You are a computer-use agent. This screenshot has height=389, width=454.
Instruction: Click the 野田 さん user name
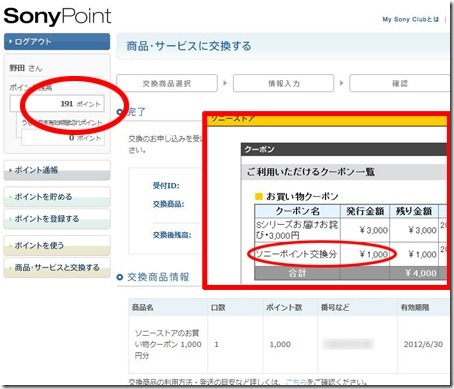pos(26,68)
